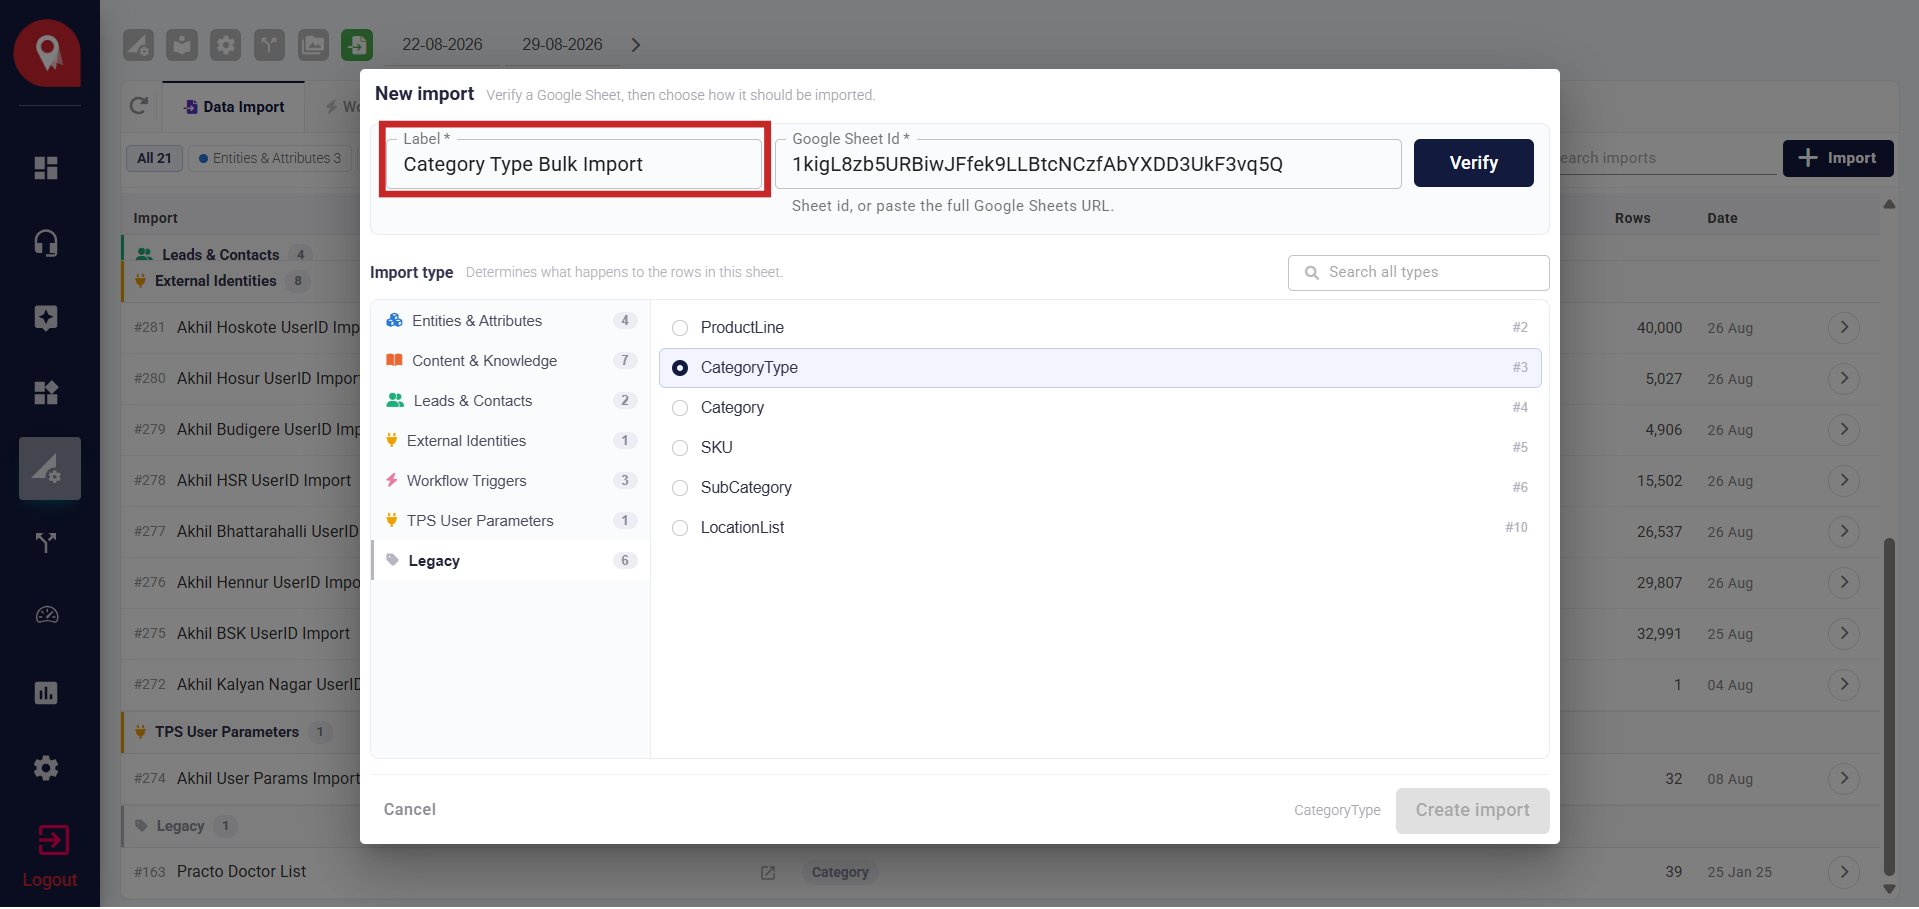Click the Verify button
The width and height of the screenshot is (1919, 909).
(x=1473, y=163)
